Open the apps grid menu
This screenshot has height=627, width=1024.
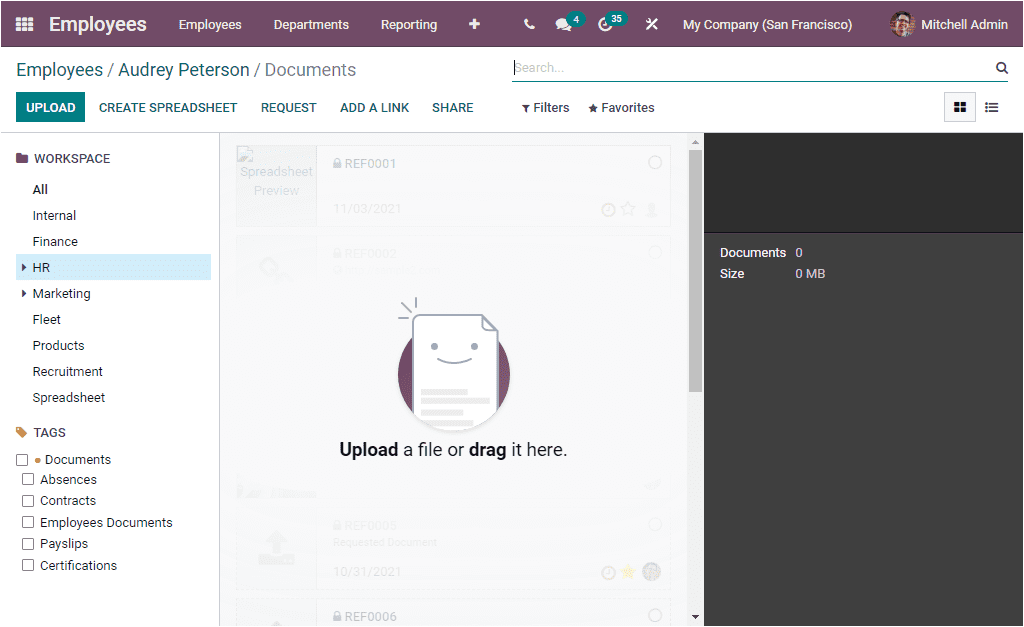[24, 23]
